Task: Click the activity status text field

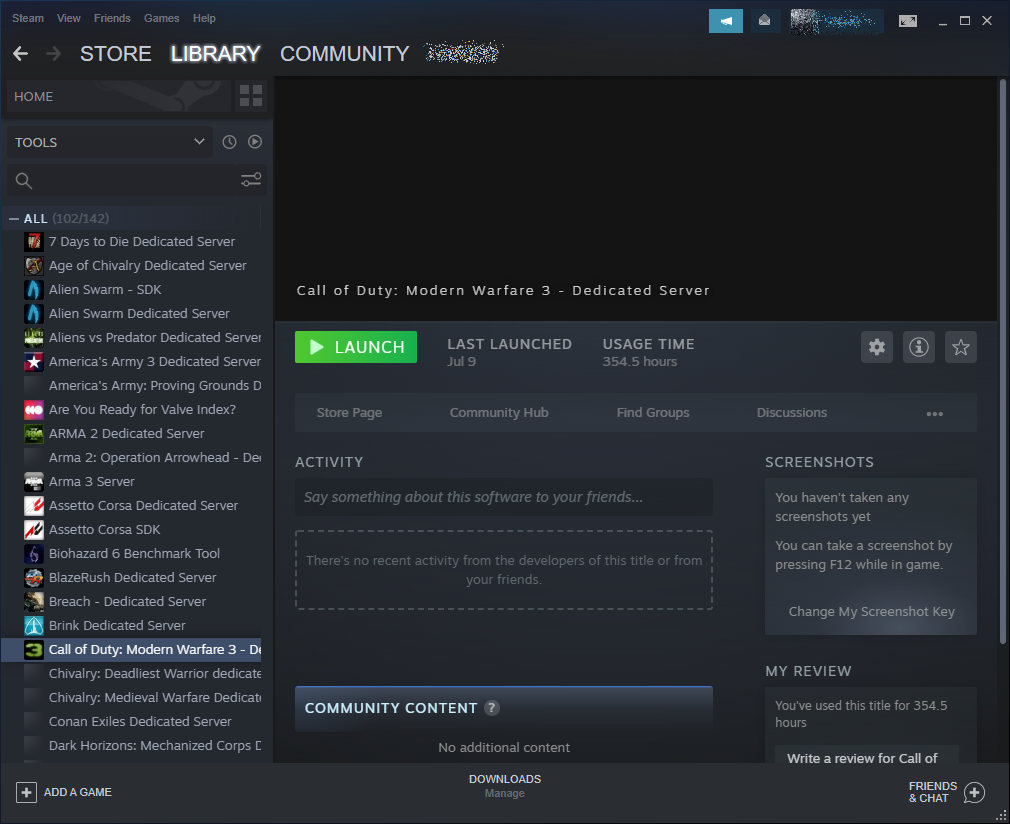Action: [x=504, y=497]
